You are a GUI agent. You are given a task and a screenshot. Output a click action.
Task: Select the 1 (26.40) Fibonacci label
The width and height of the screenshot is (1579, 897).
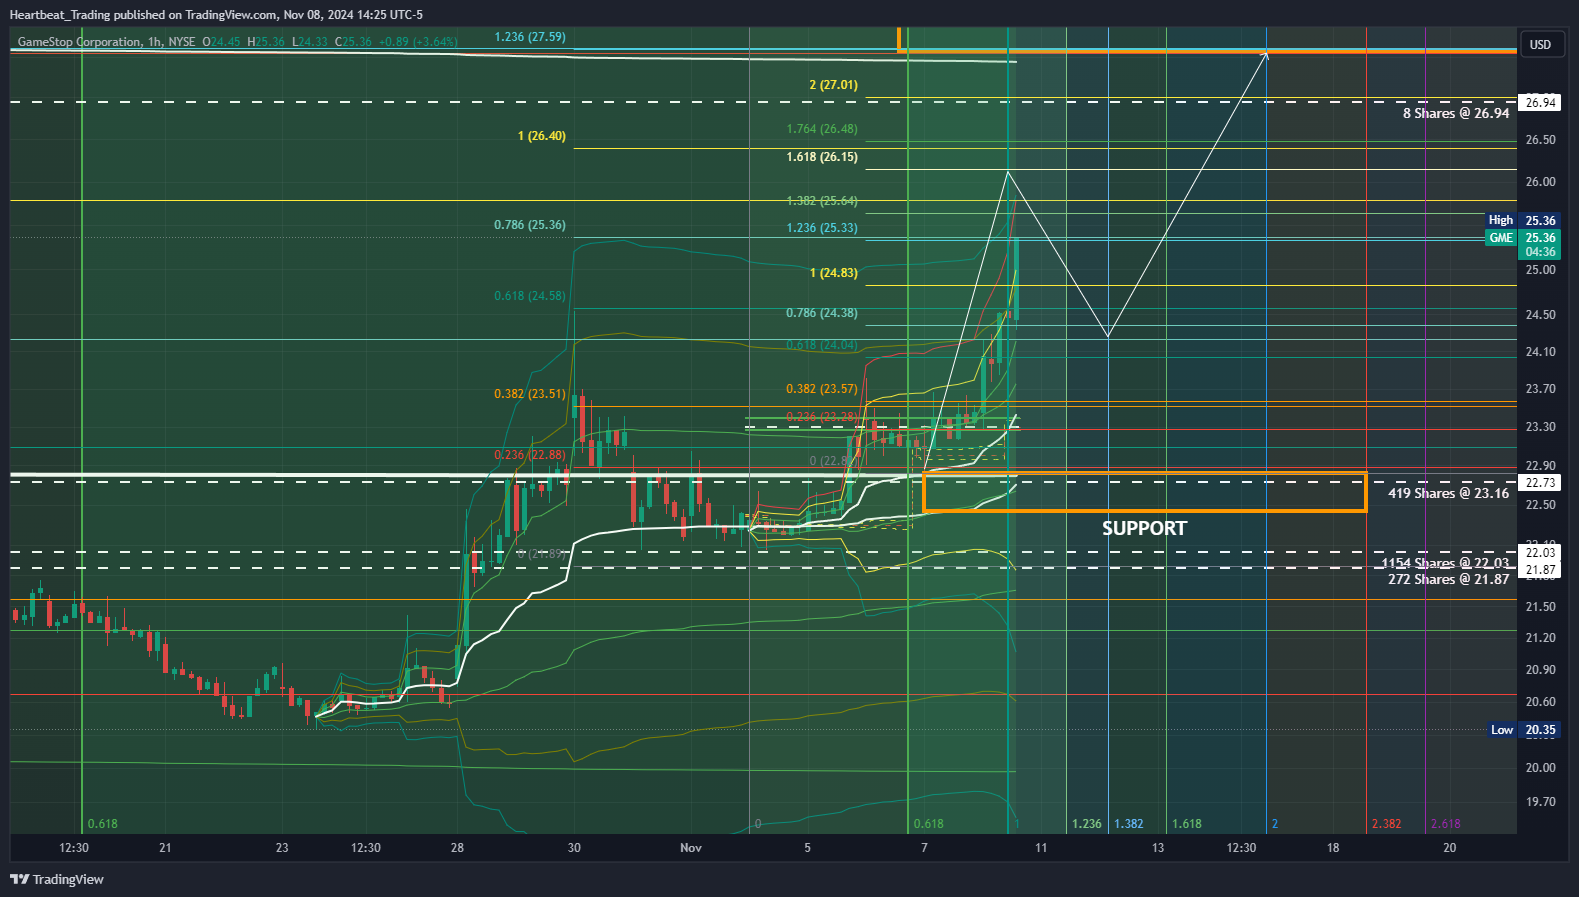coord(541,136)
